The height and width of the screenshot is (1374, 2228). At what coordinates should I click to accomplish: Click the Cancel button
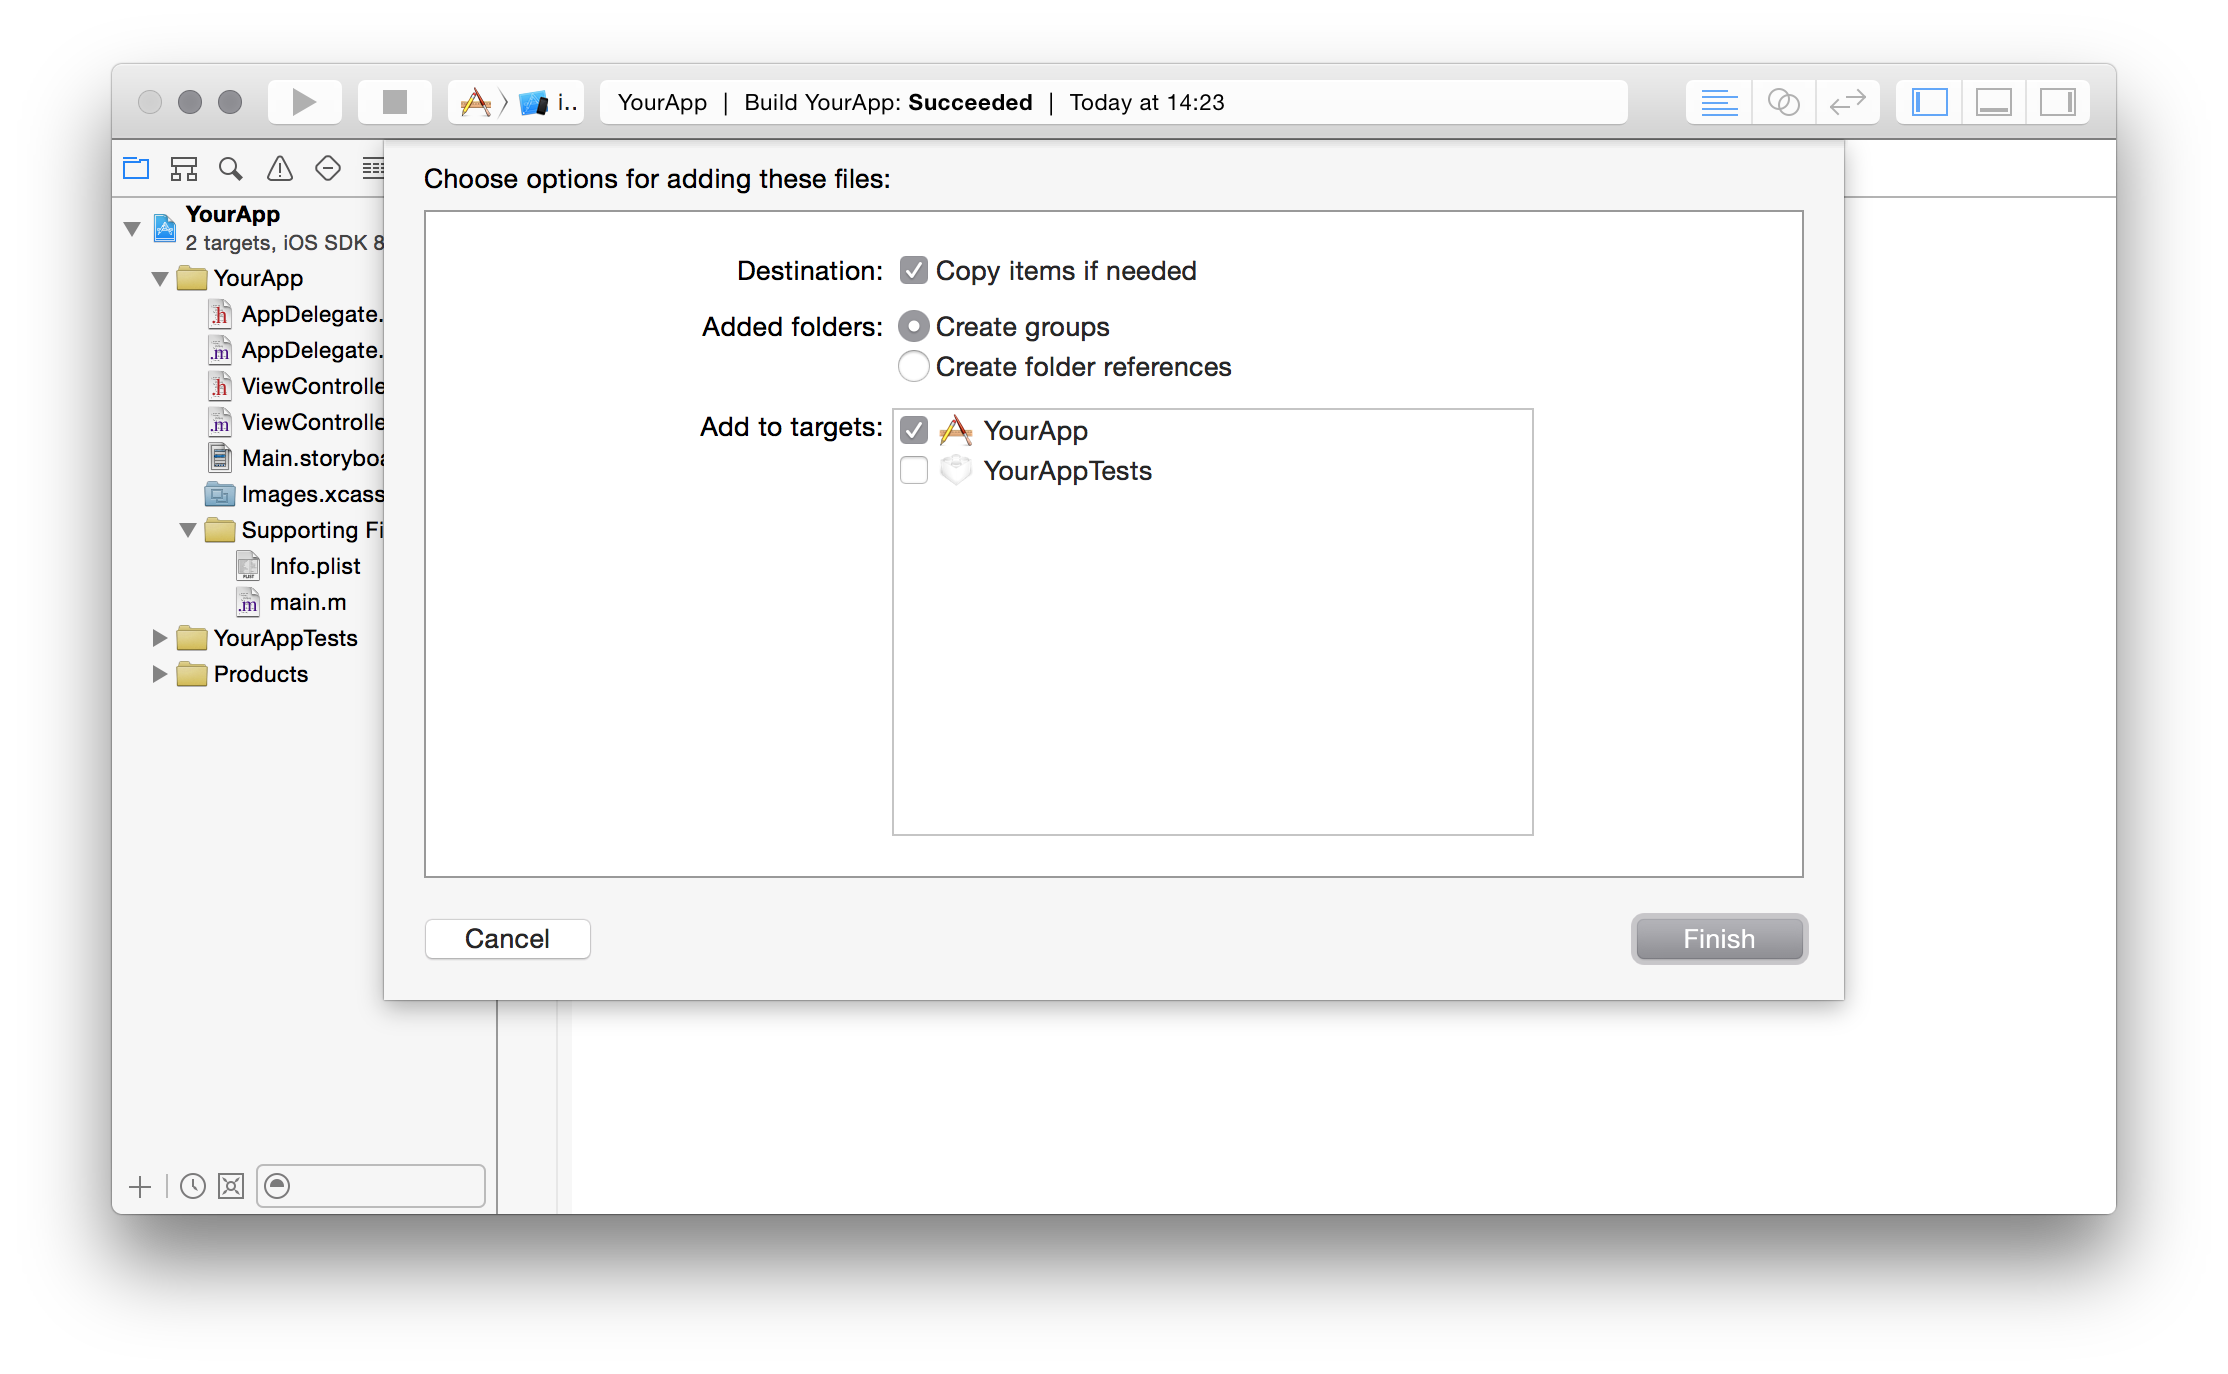507,939
